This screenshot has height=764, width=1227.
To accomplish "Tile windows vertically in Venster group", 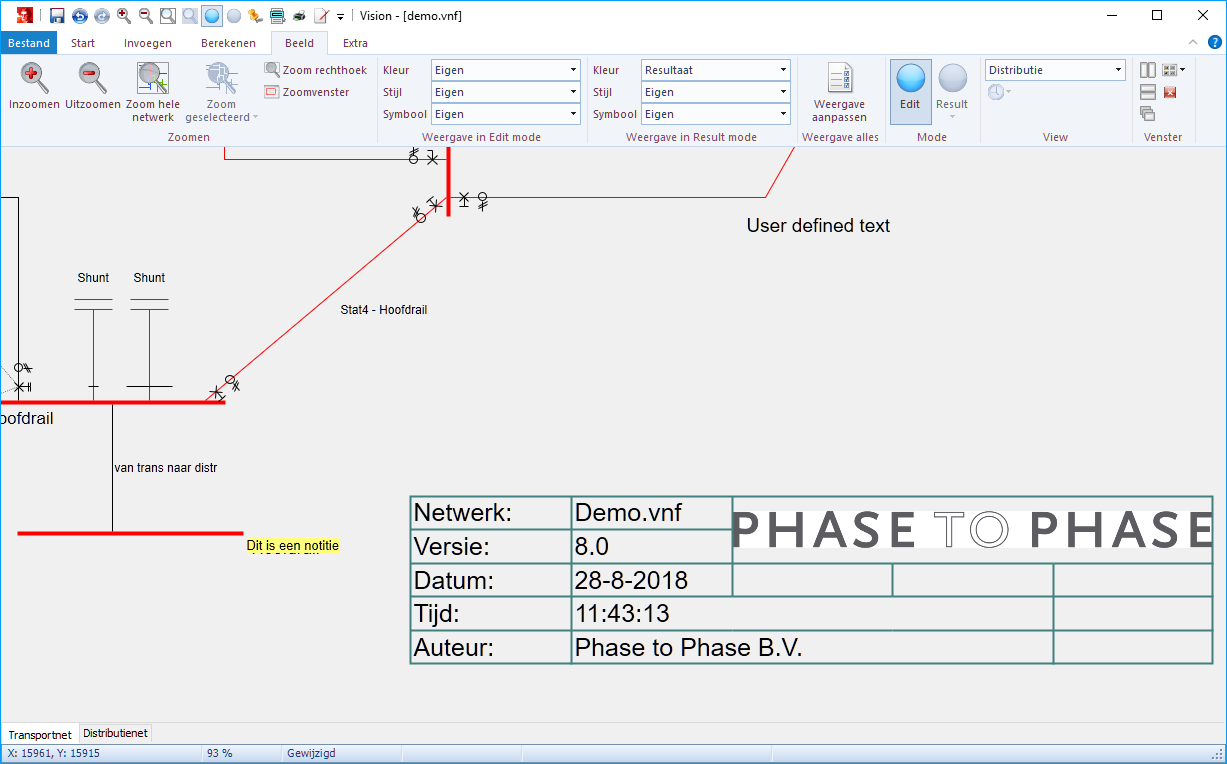I will tap(1148, 70).
